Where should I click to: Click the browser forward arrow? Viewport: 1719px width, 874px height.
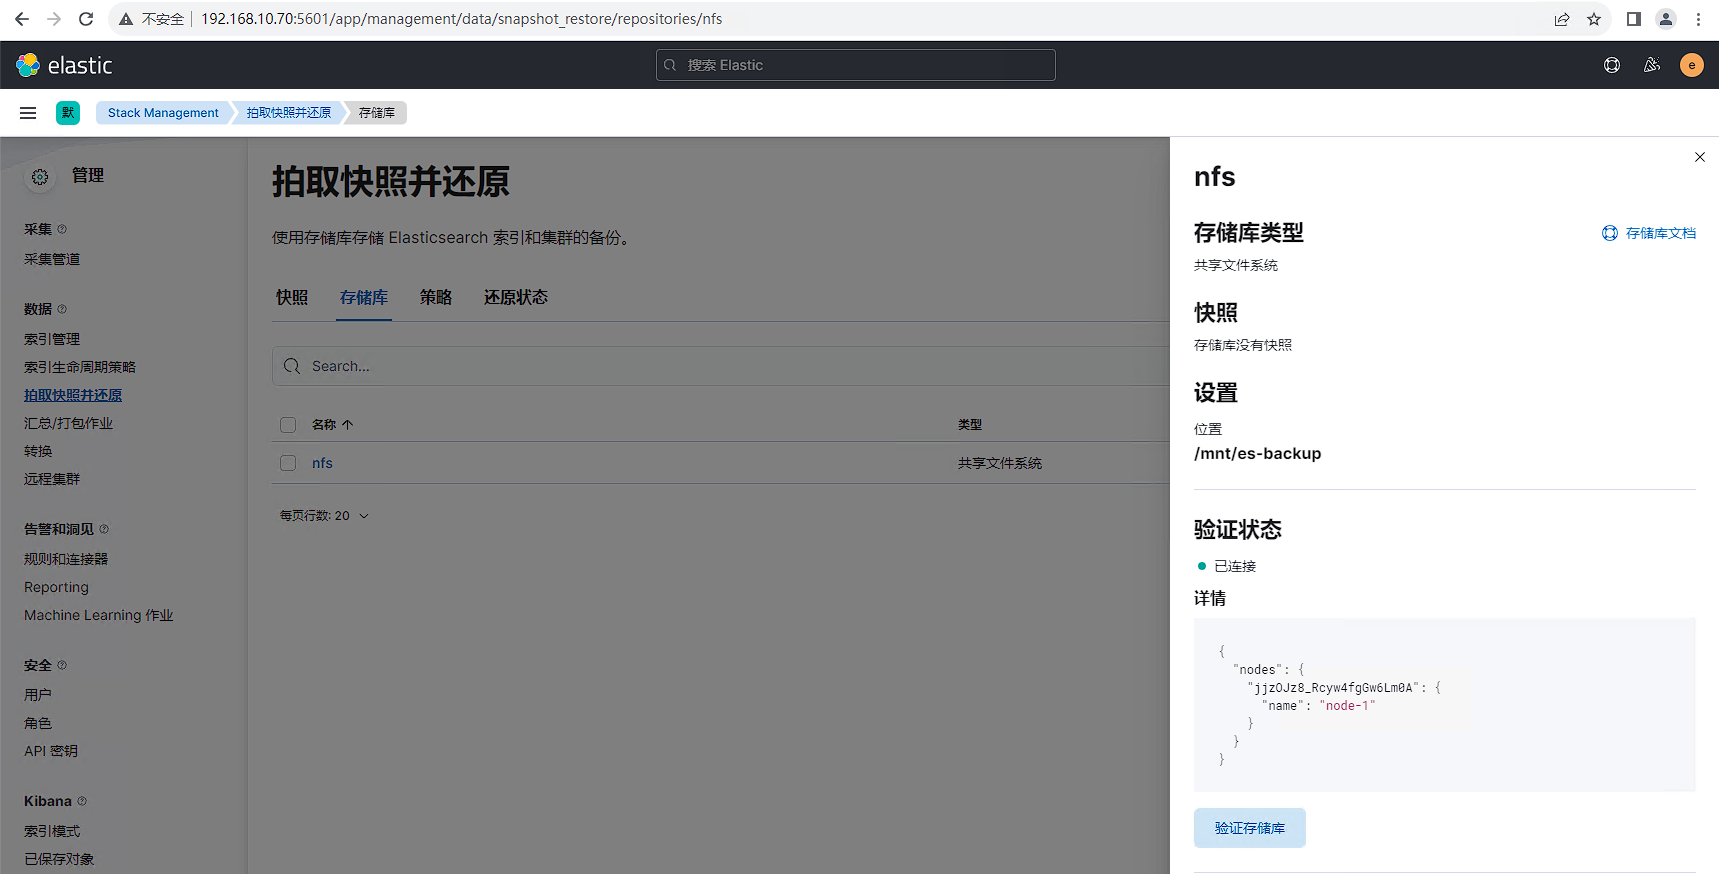[54, 19]
